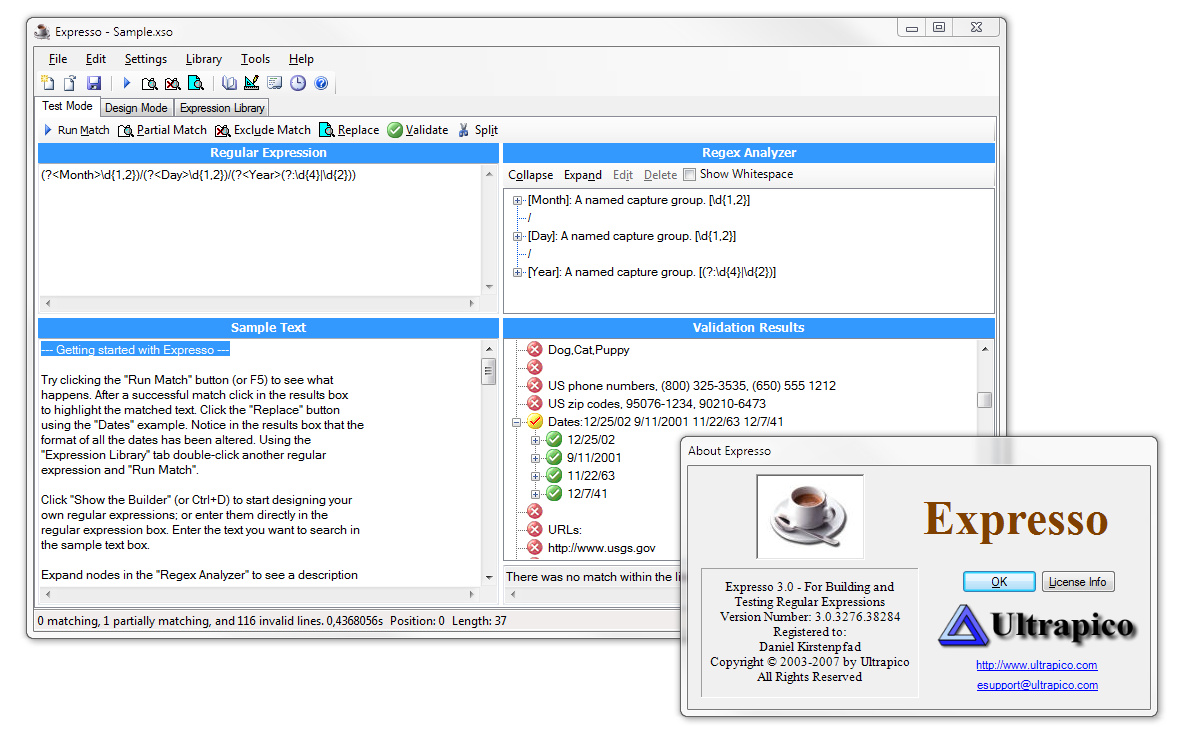
Task: Select the highlighted 'Getting started with Expresso' line
Action: tap(135, 350)
